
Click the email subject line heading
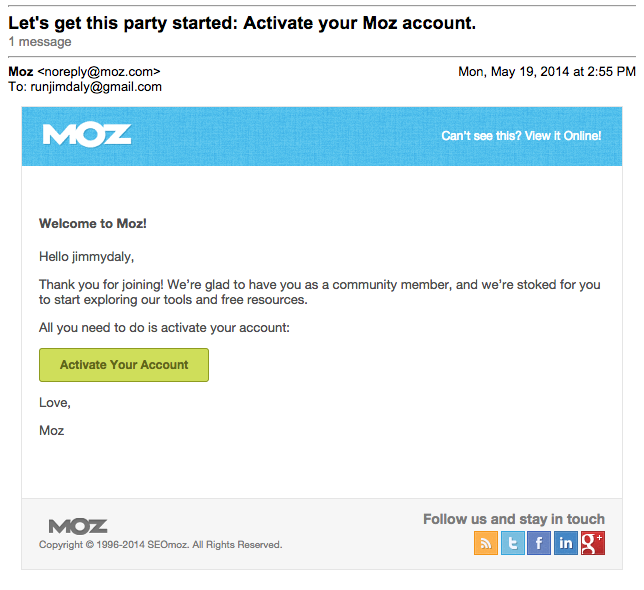click(241, 22)
